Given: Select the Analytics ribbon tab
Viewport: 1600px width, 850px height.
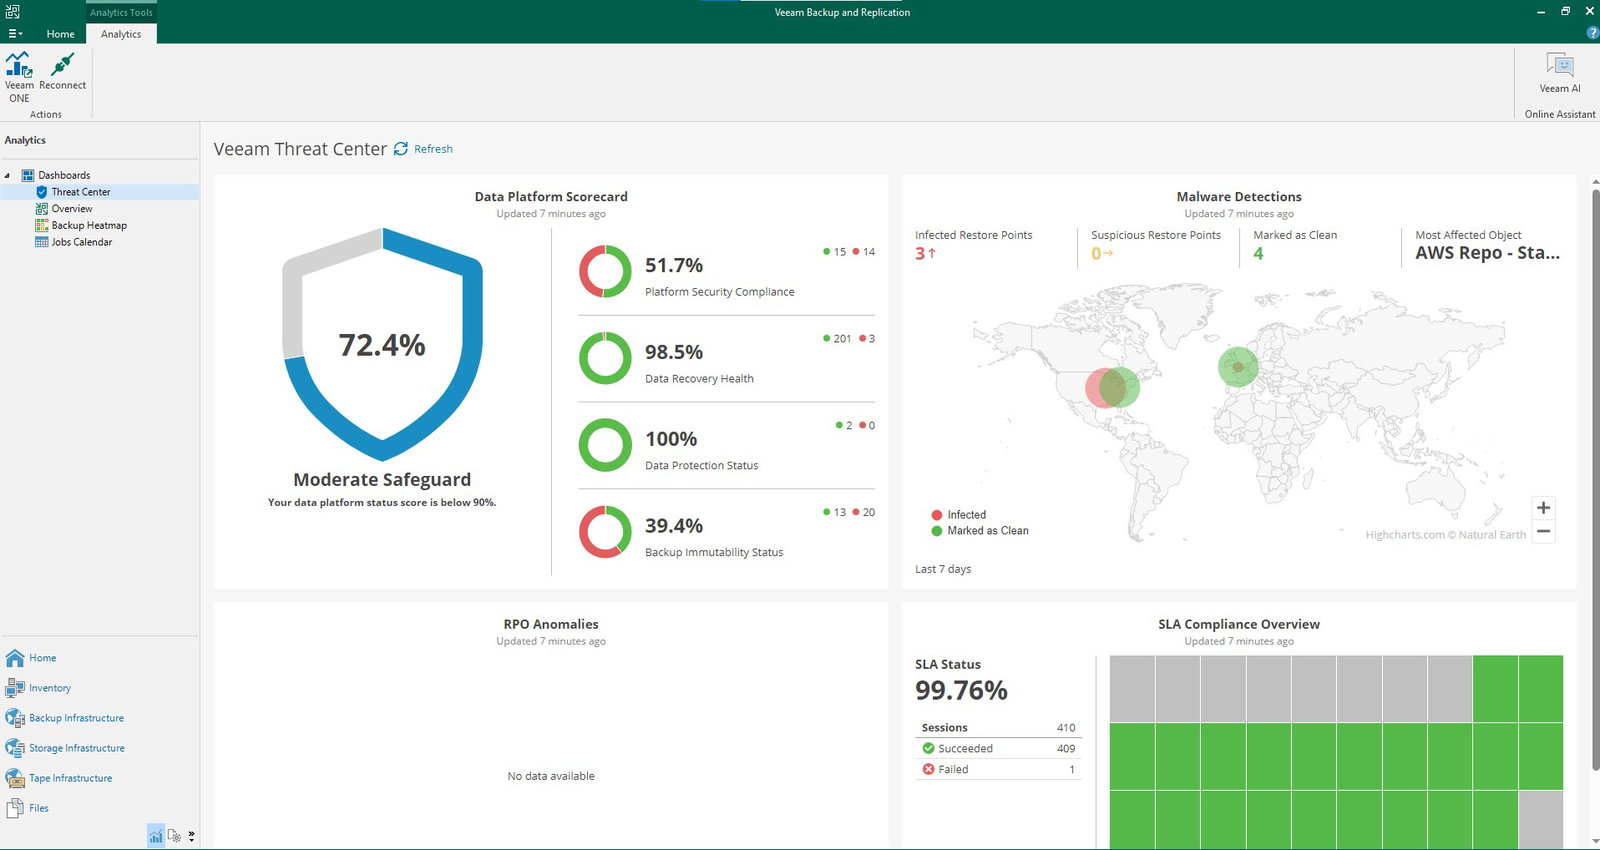Looking at the screenshot, I should click(121, 34).
